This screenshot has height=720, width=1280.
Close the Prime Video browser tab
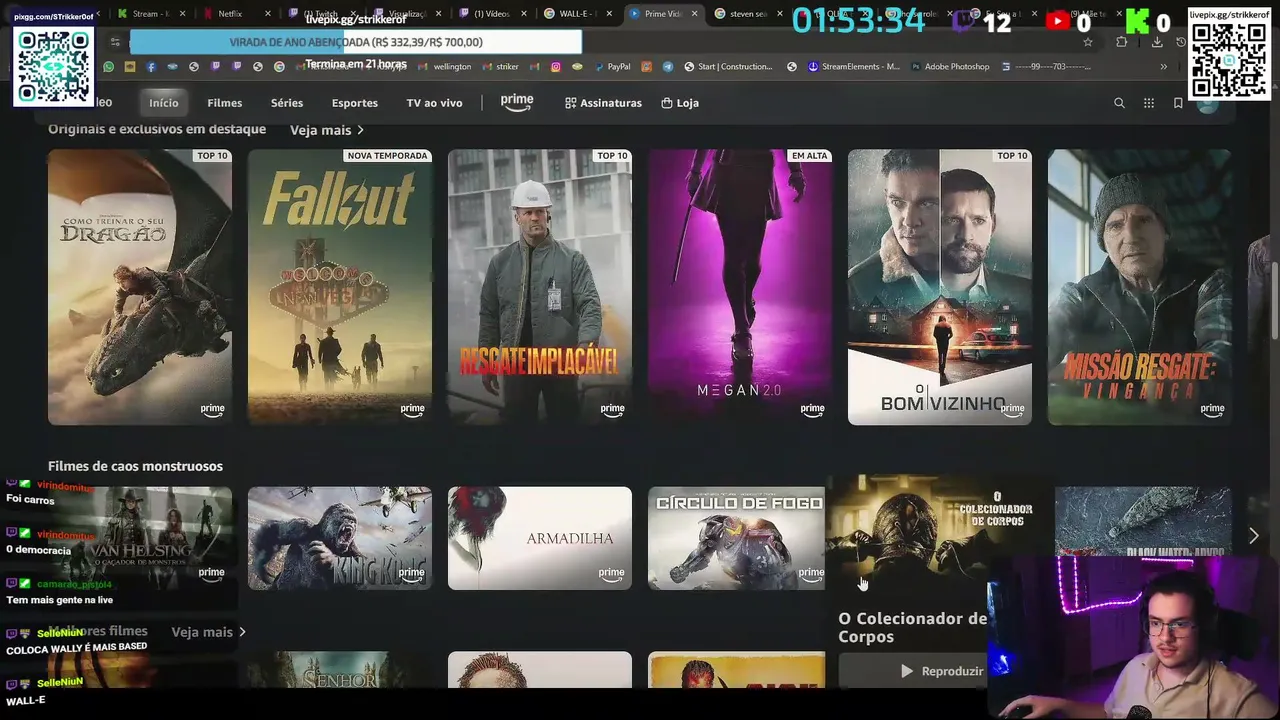pyautogui.click(x=694, y=14)
